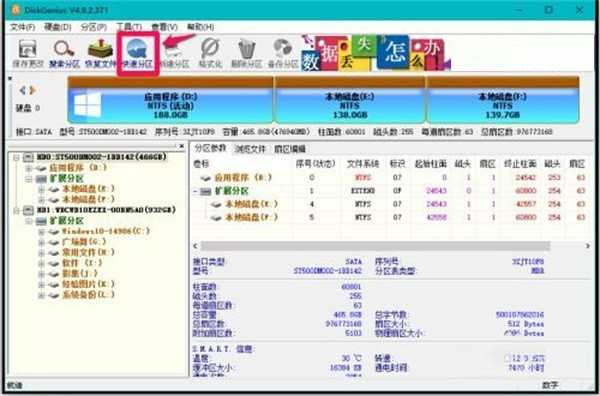Select local disk (E:) in left tree
Viewport: 600px width, 396px height.
click(x=88, y=189)
